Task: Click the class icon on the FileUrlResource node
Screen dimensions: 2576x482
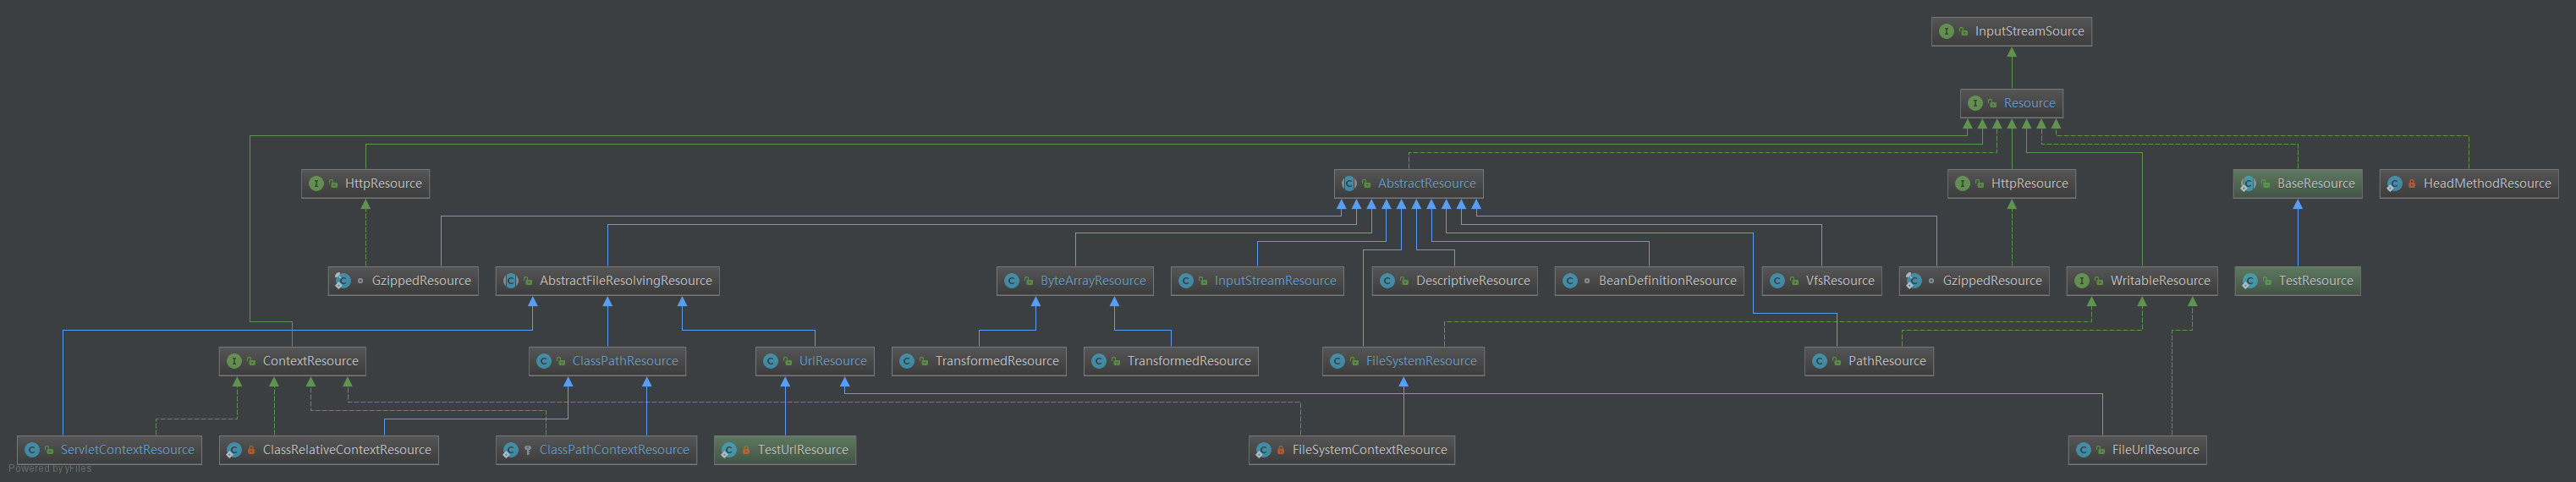Action: [x=2084, y=450]
